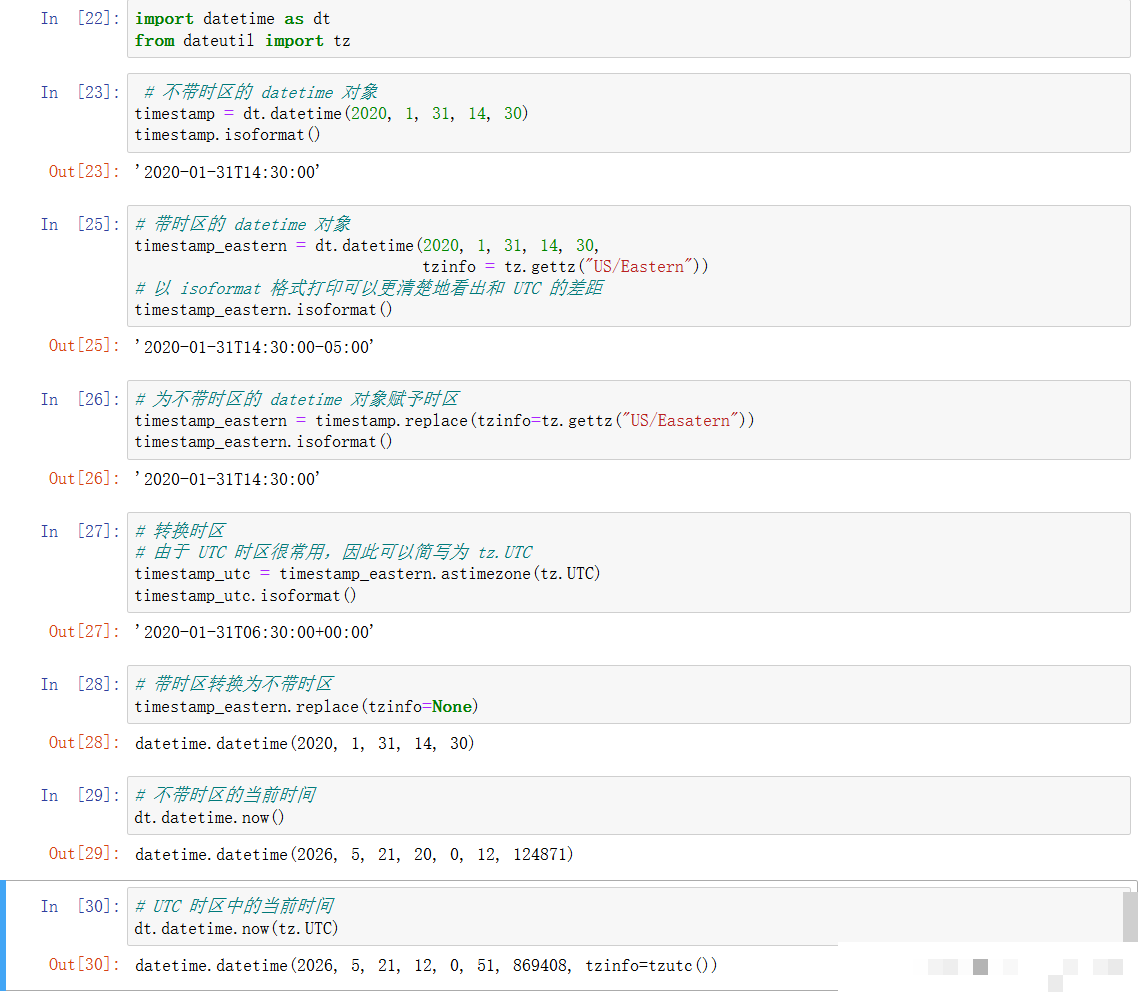Click the In [25] timestamp_eastern code cell
The height and width of the screenshot is (992, 1138).
(x=629, y=266)
